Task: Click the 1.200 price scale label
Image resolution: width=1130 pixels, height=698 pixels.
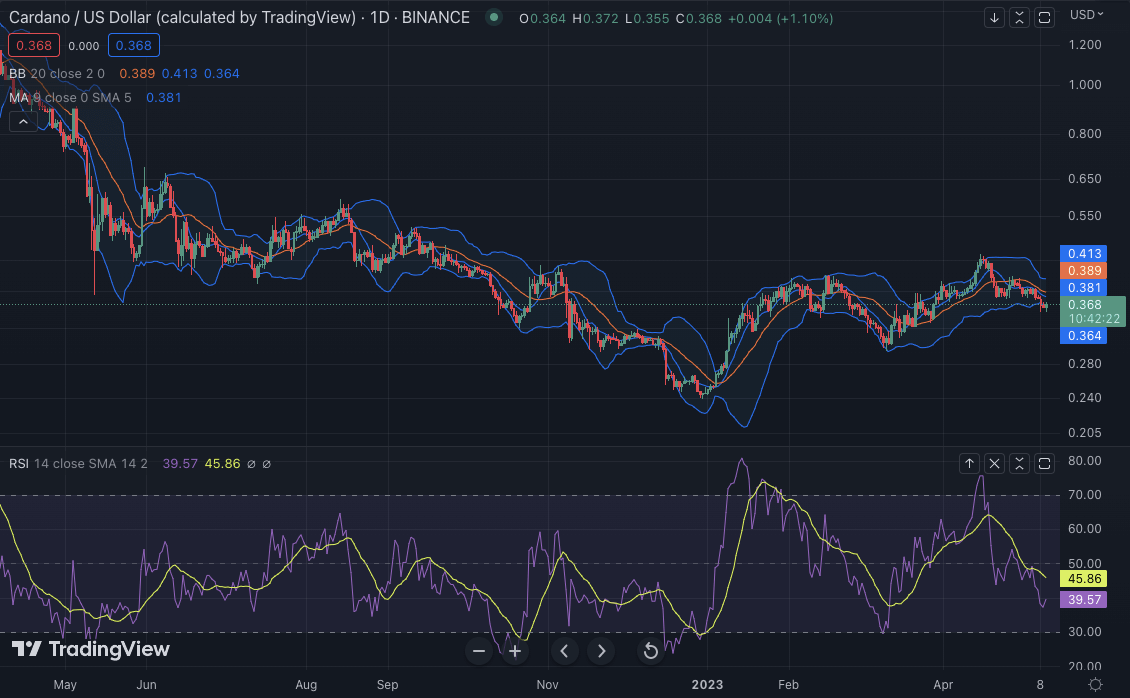Action: tap(1085, 45)
